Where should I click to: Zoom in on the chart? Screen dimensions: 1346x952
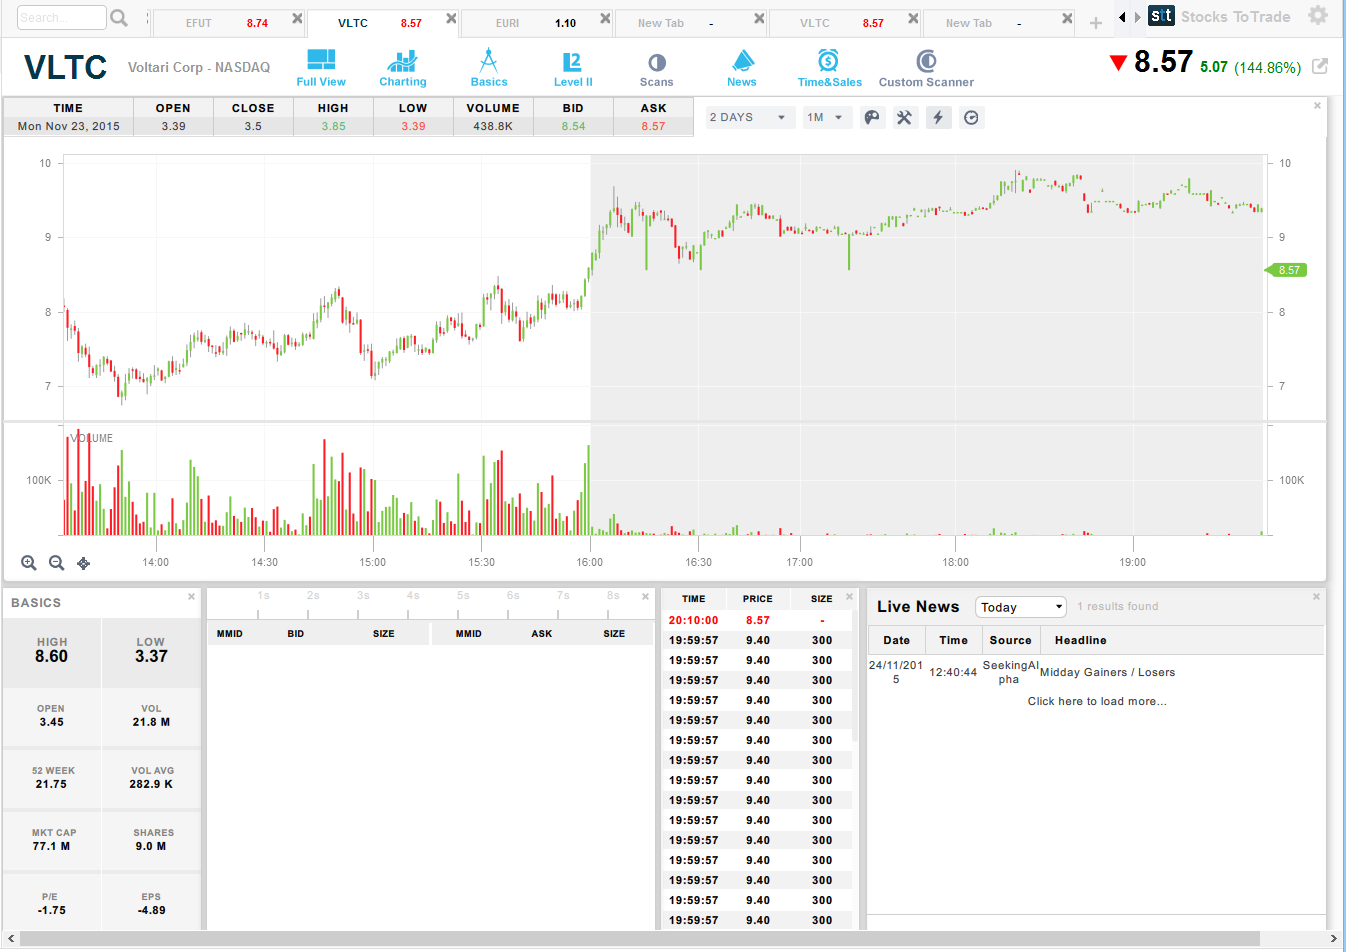29,563
